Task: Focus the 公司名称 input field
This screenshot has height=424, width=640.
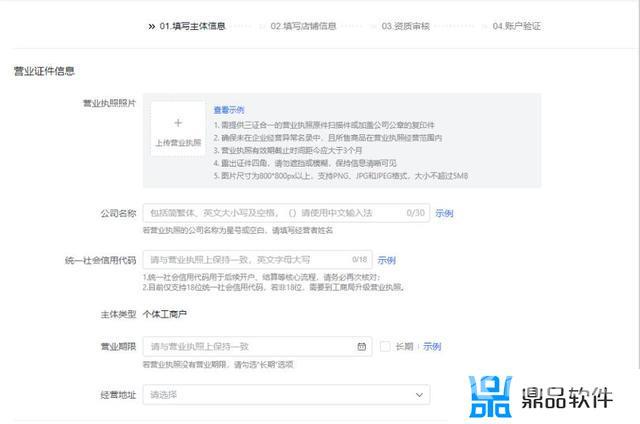Action: click(x=286, y=213)
